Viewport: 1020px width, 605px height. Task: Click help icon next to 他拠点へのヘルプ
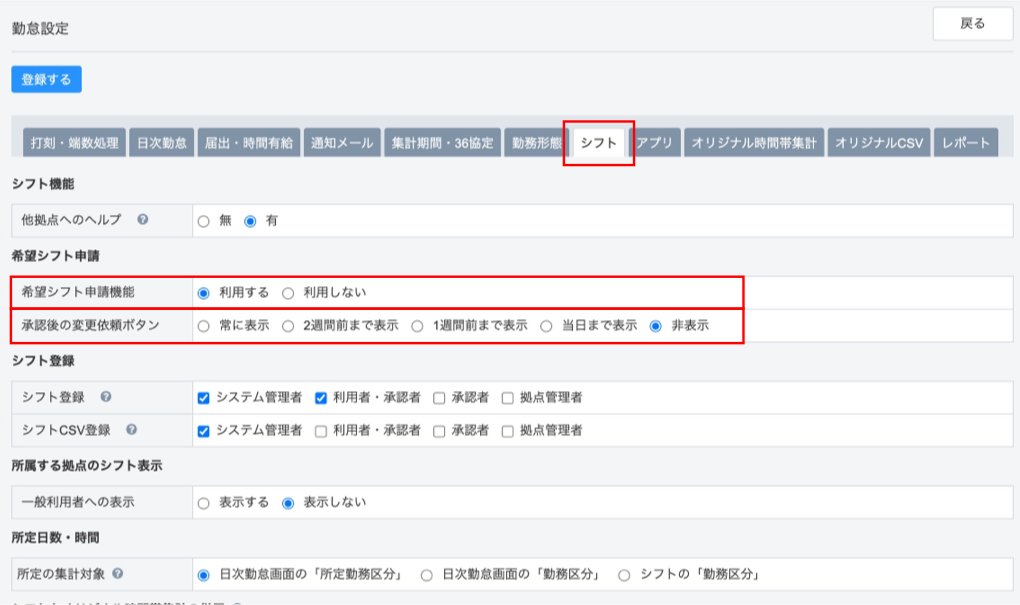tap(143, 220)
